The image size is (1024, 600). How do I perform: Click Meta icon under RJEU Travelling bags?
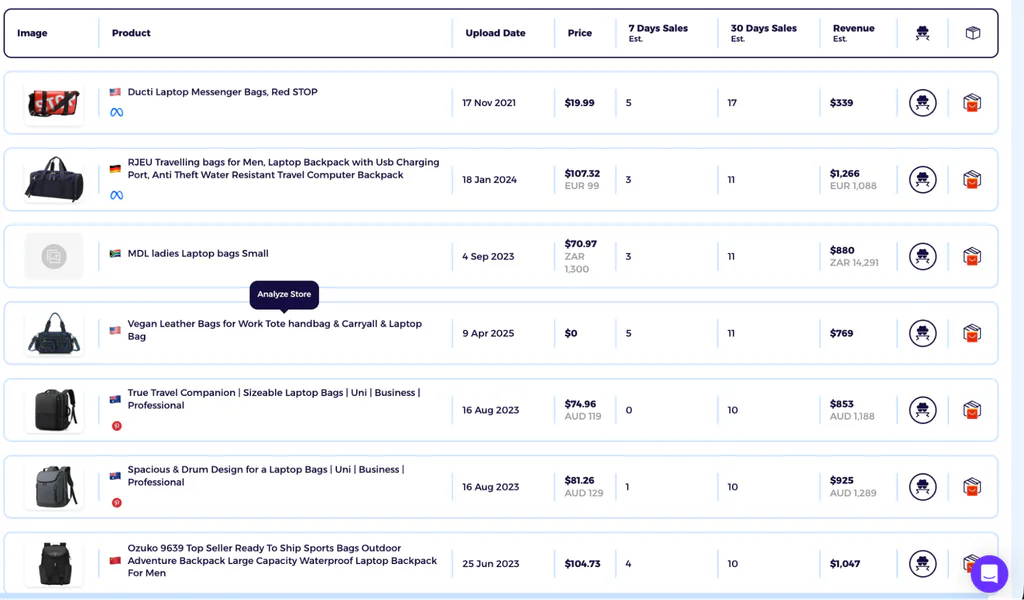point(116,195)
